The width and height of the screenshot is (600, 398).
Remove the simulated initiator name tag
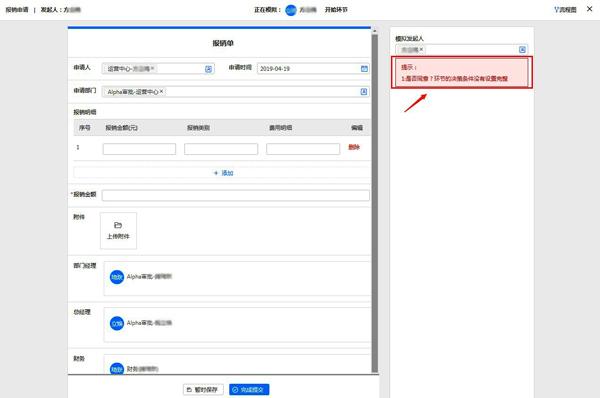click(421, 49)
